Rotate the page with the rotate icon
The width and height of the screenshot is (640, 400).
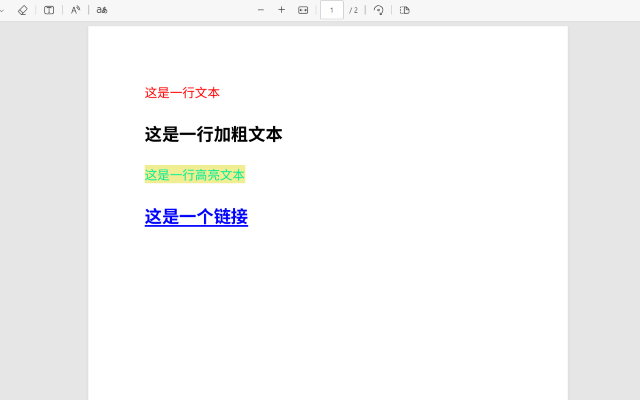pyautogui.click(x=378, y=10)
